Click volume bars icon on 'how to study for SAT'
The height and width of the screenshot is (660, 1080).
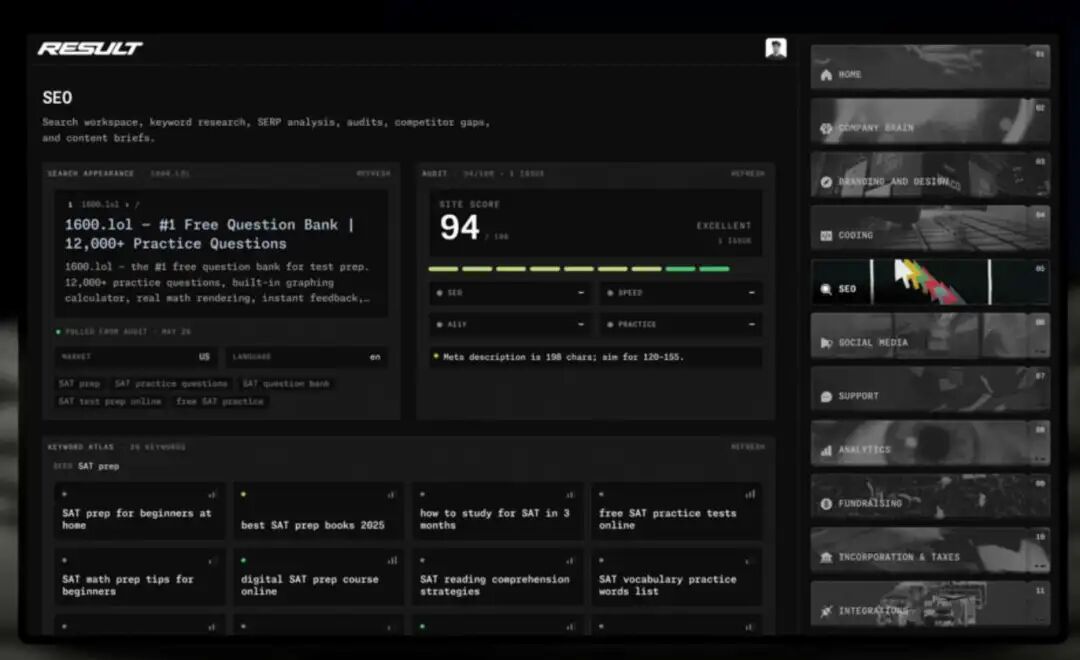(570, 494)
